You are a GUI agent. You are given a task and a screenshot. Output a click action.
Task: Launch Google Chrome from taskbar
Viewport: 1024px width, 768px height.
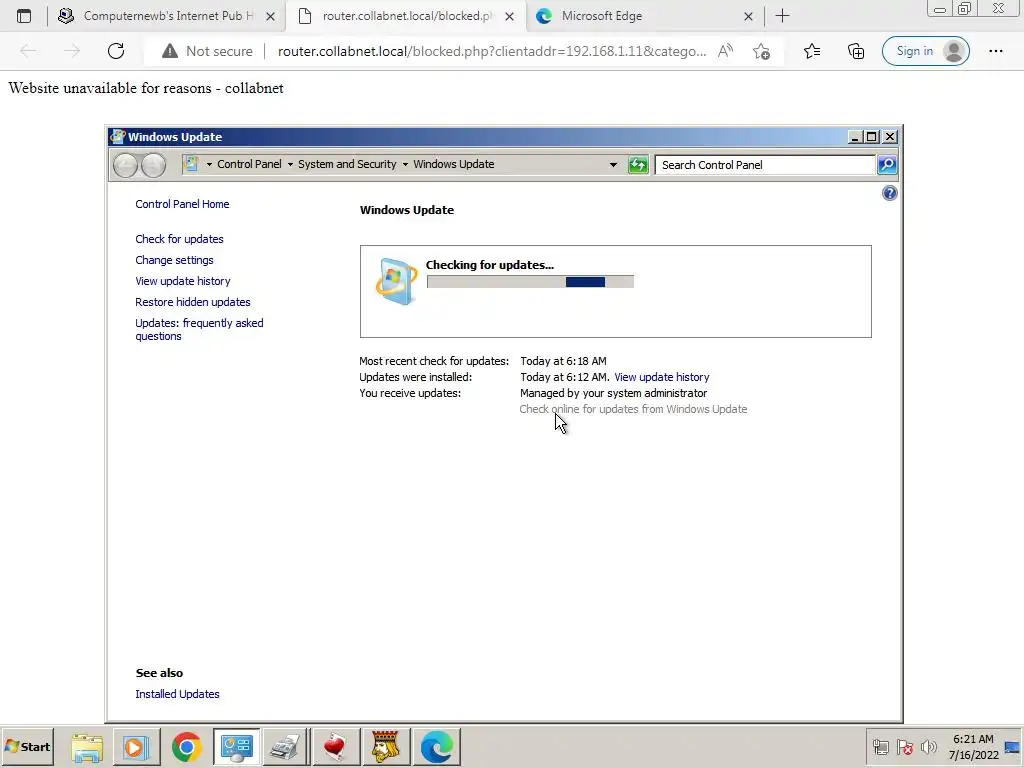[186, 747]
